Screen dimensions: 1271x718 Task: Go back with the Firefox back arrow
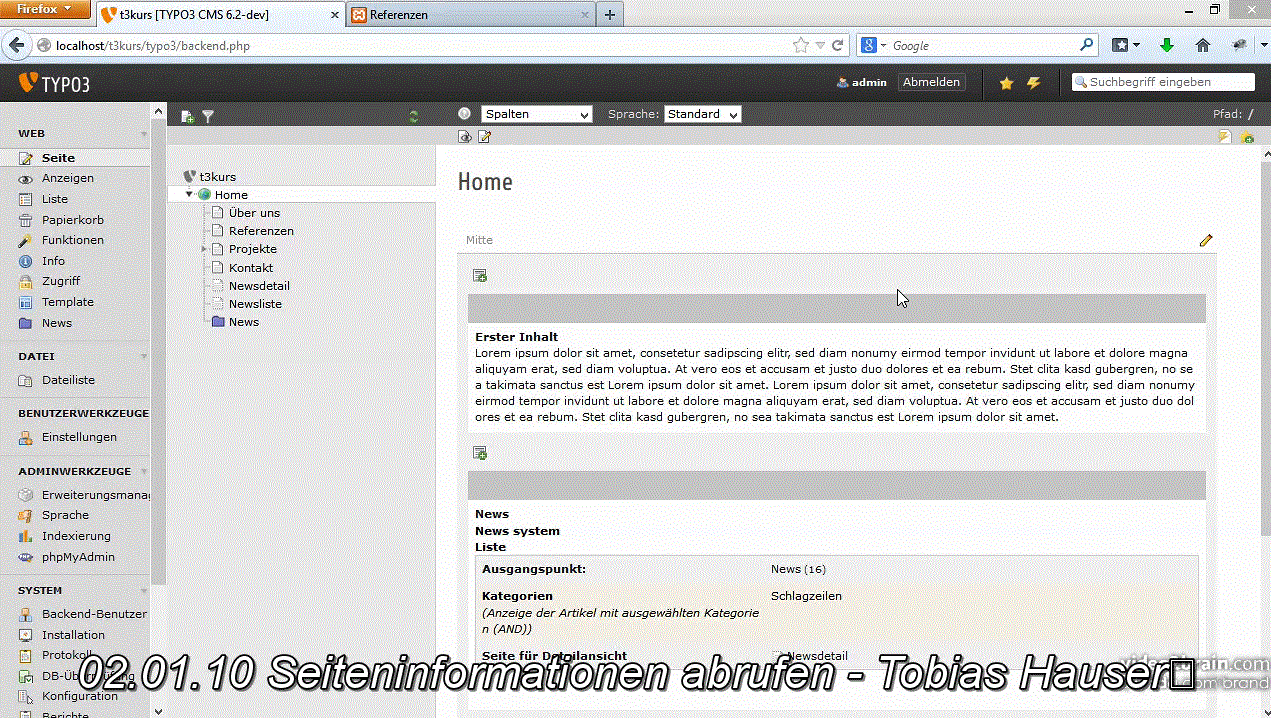pyautogui.click(x=16, y=45)
